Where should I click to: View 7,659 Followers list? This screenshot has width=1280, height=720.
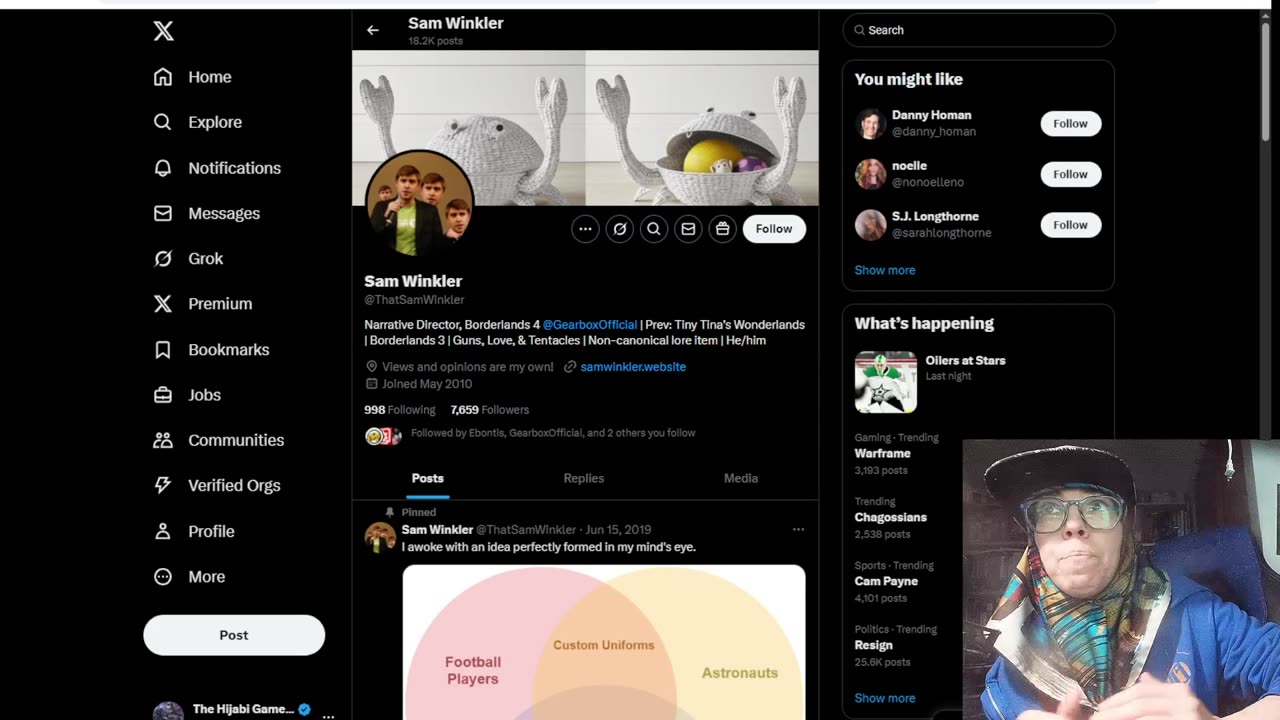point(490,410)
